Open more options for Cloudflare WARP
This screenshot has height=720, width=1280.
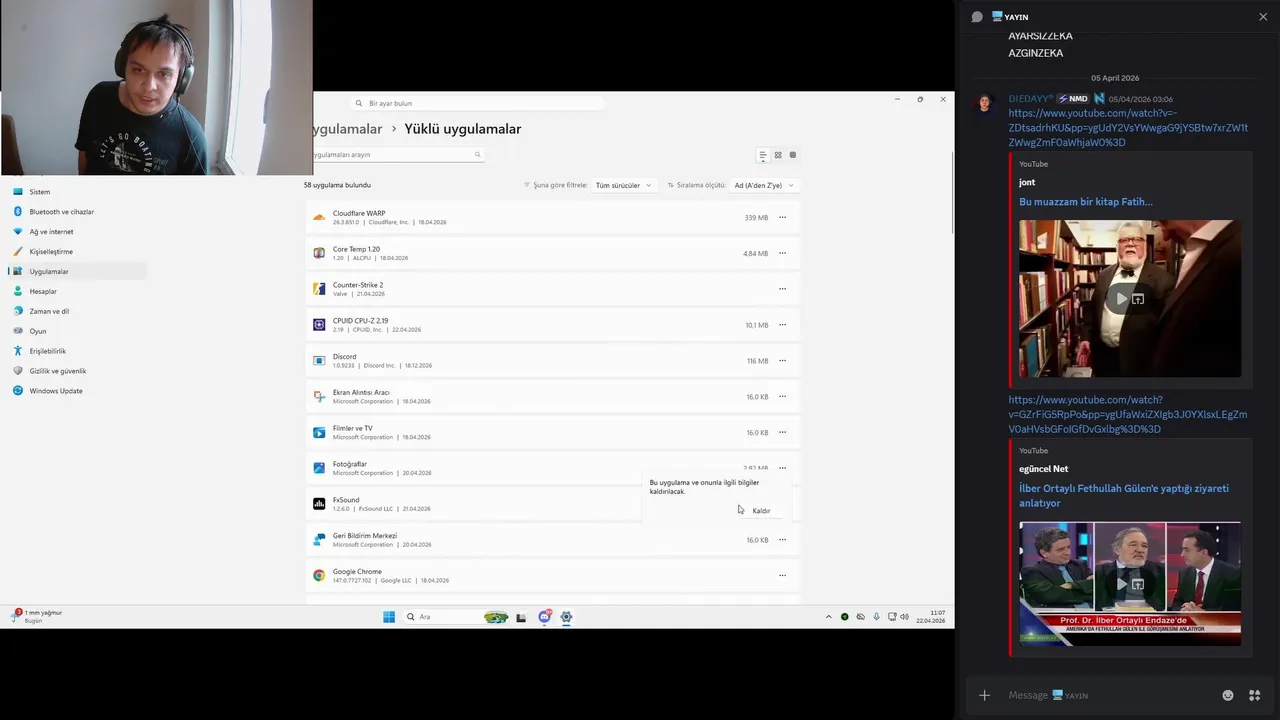[x=782, y=217]
